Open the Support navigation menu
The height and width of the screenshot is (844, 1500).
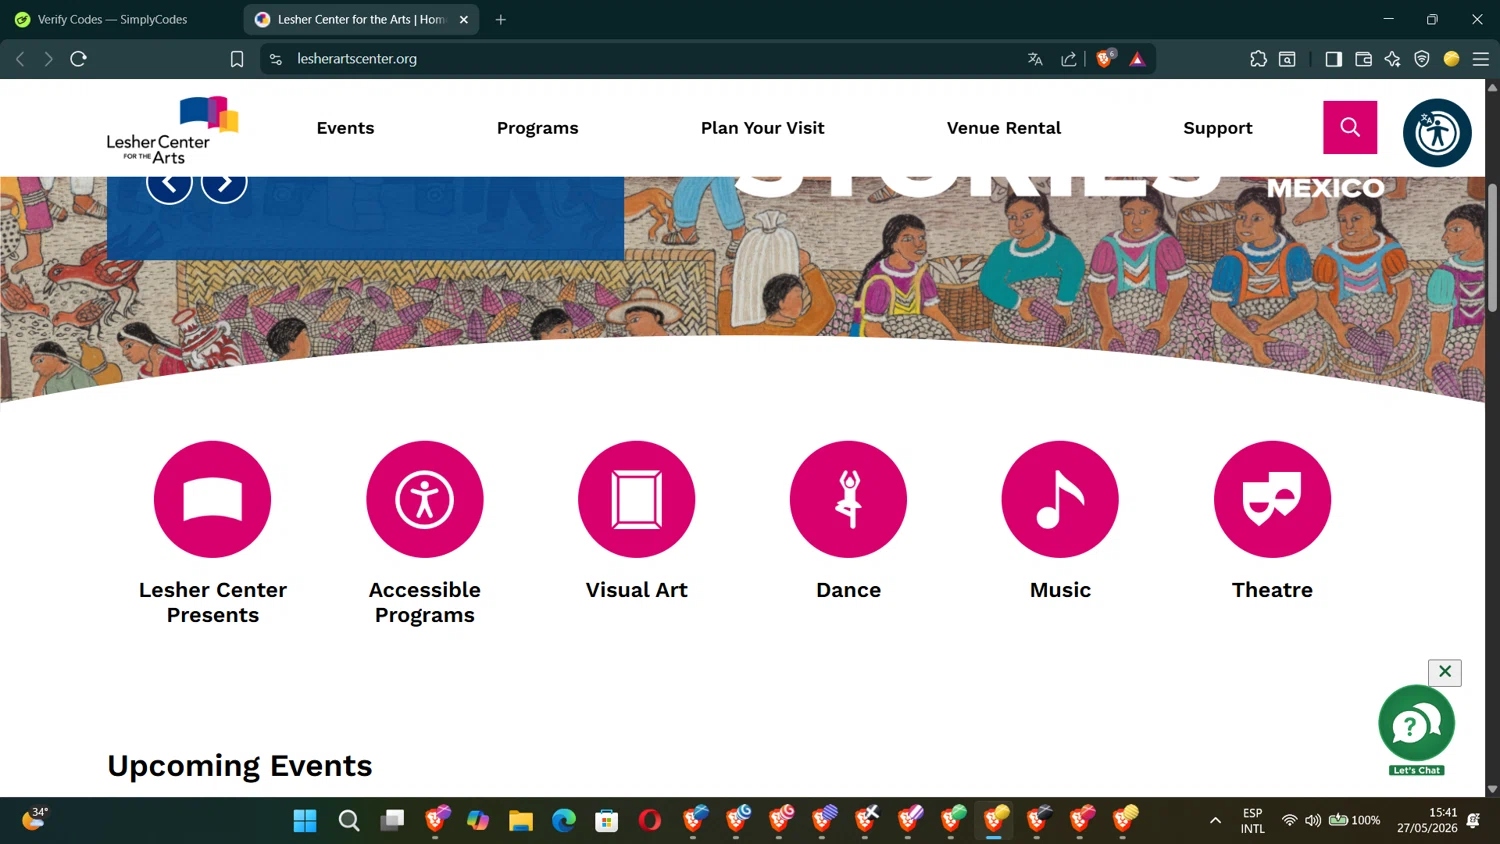[1217, 128]
